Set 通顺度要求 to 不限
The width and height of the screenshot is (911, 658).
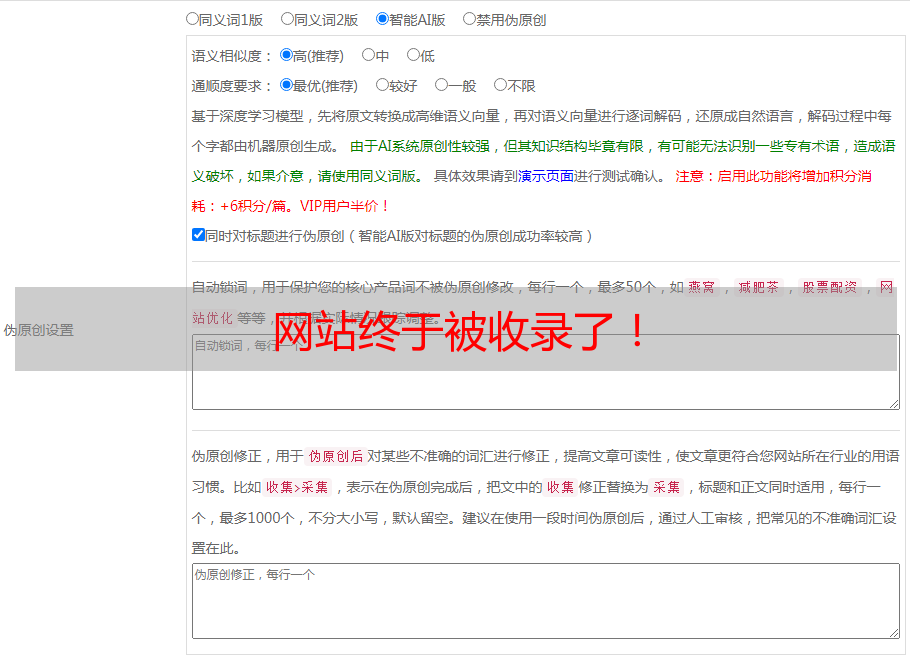point(500,86)
